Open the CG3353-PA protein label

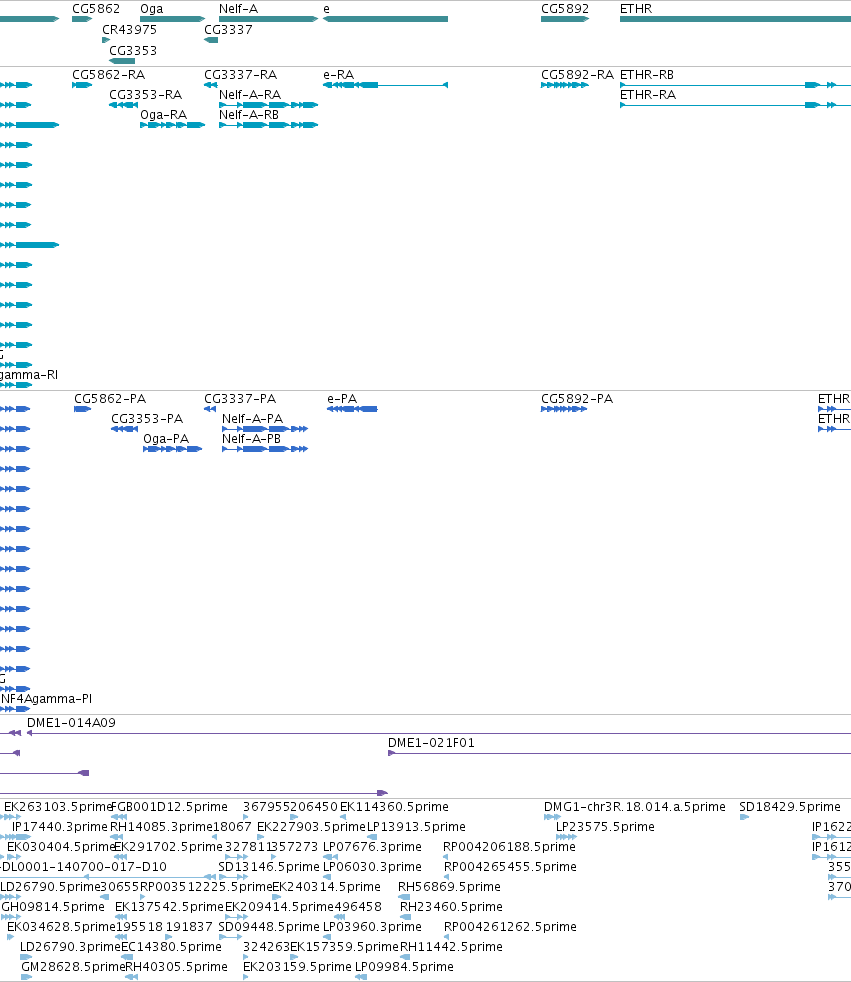click(x=147, y=418)
